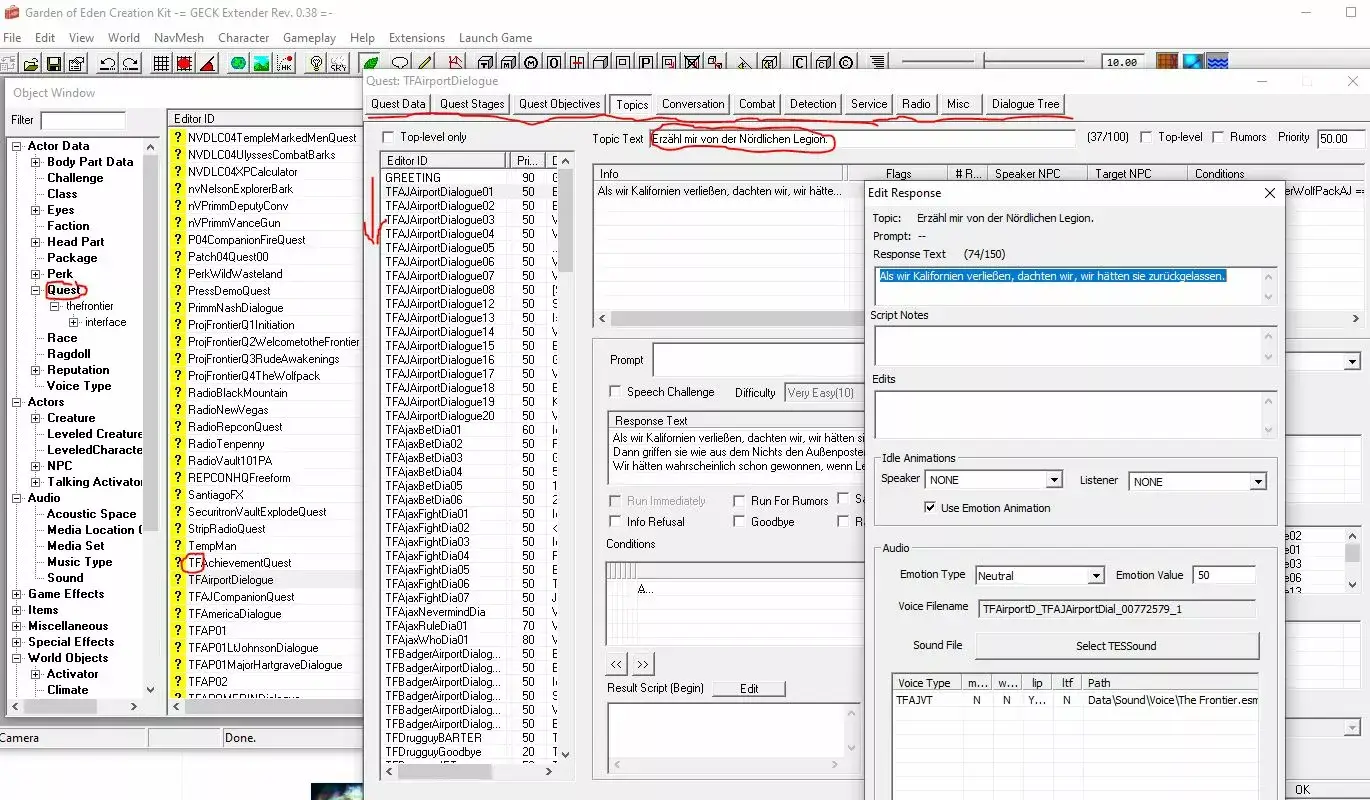The image size is (1370, 800).
Task: Open the Gameplay menu
Action: (310, 38)
